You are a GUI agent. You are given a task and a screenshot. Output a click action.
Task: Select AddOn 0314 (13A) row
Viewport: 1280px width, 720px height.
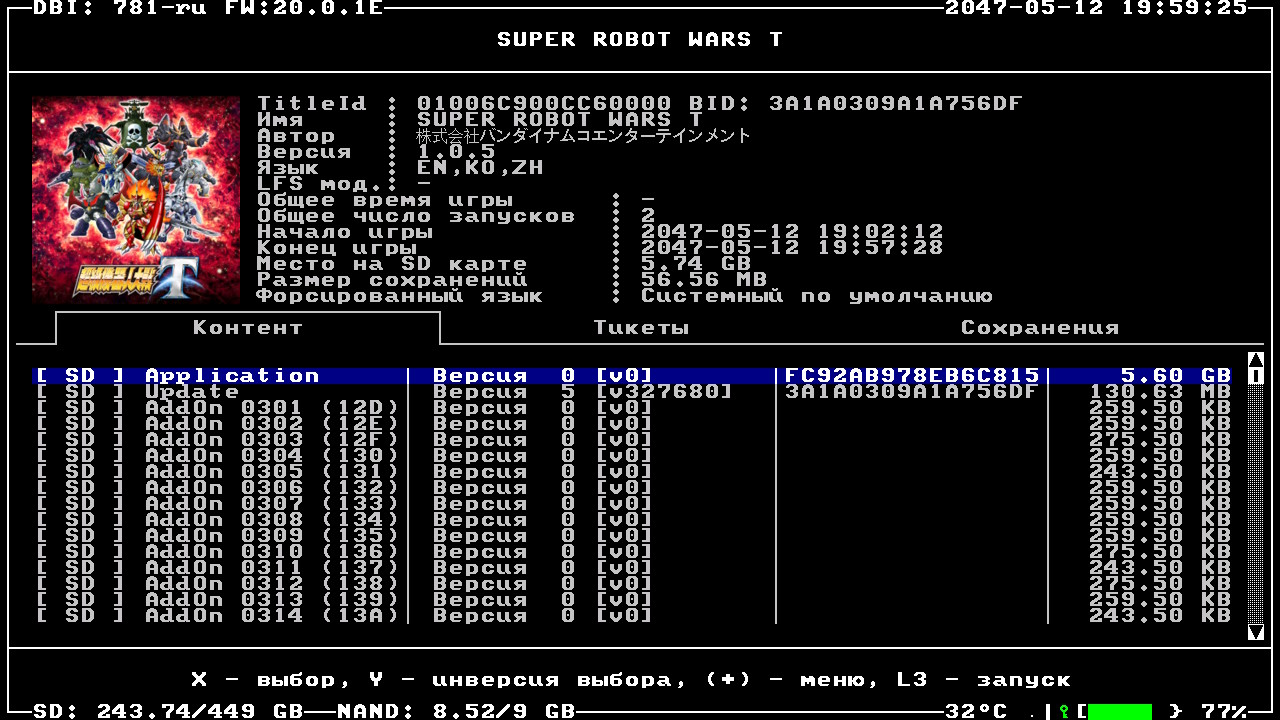tap(271, 616)
